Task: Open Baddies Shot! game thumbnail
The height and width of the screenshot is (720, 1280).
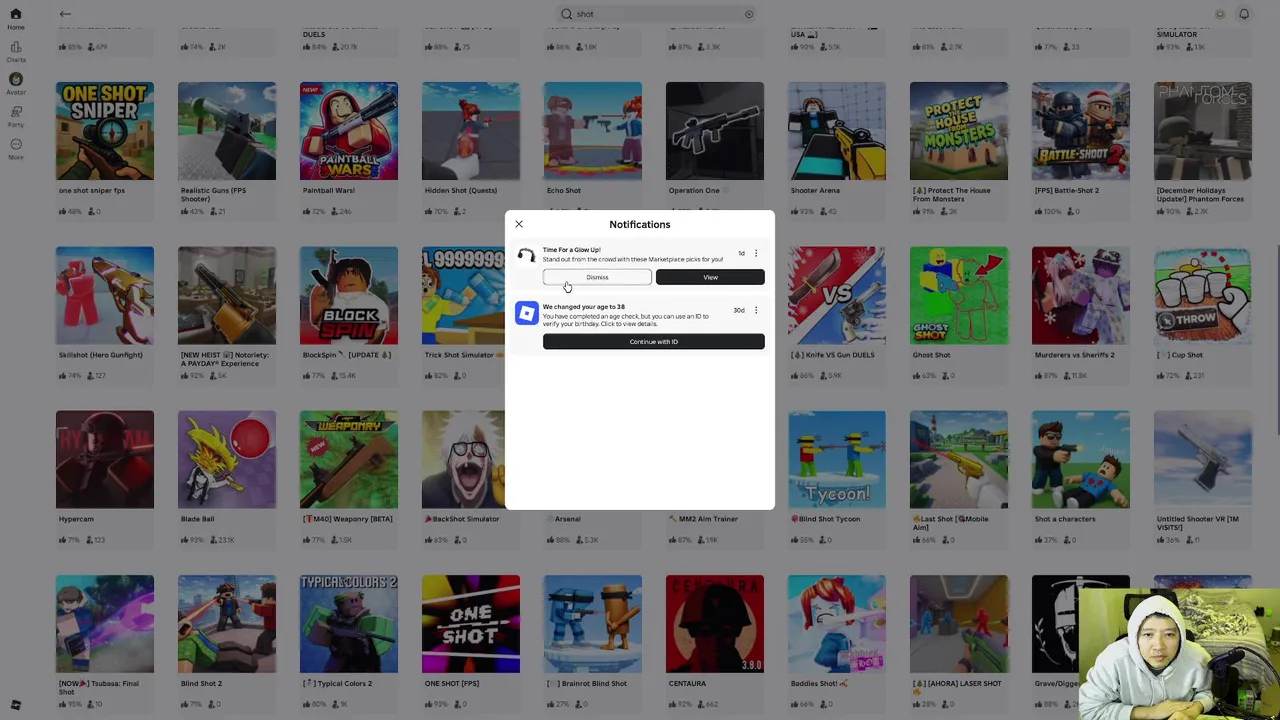Action: click(837, 624)
